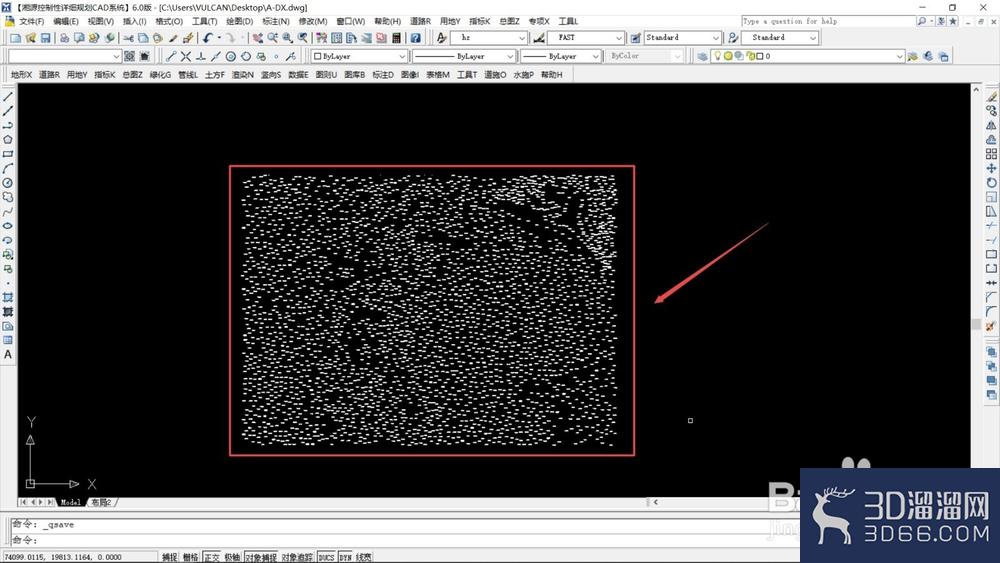This screenshot has height=563, width=1000.
Task: Open the Layer Properties Manager icon
Action: click(x=702, y=56)
